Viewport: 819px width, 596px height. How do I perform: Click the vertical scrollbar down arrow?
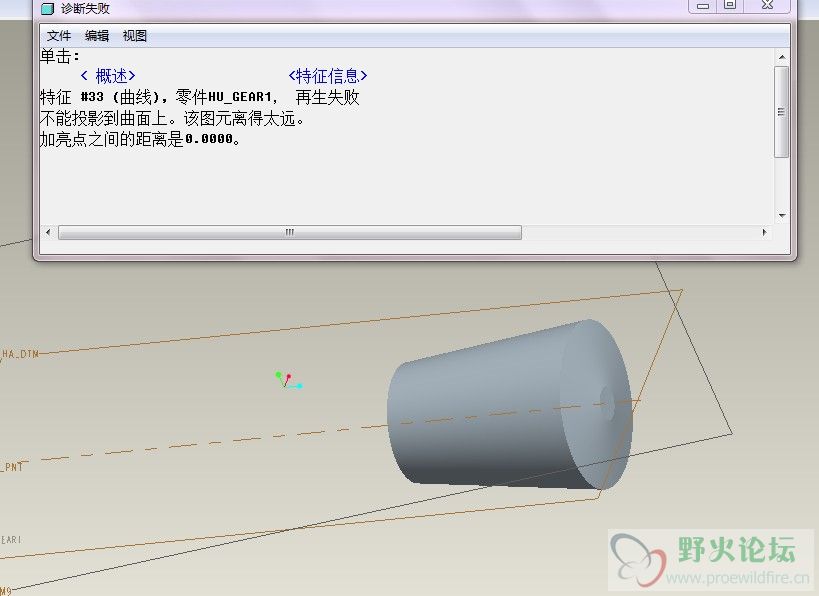(x=782, y=215)
